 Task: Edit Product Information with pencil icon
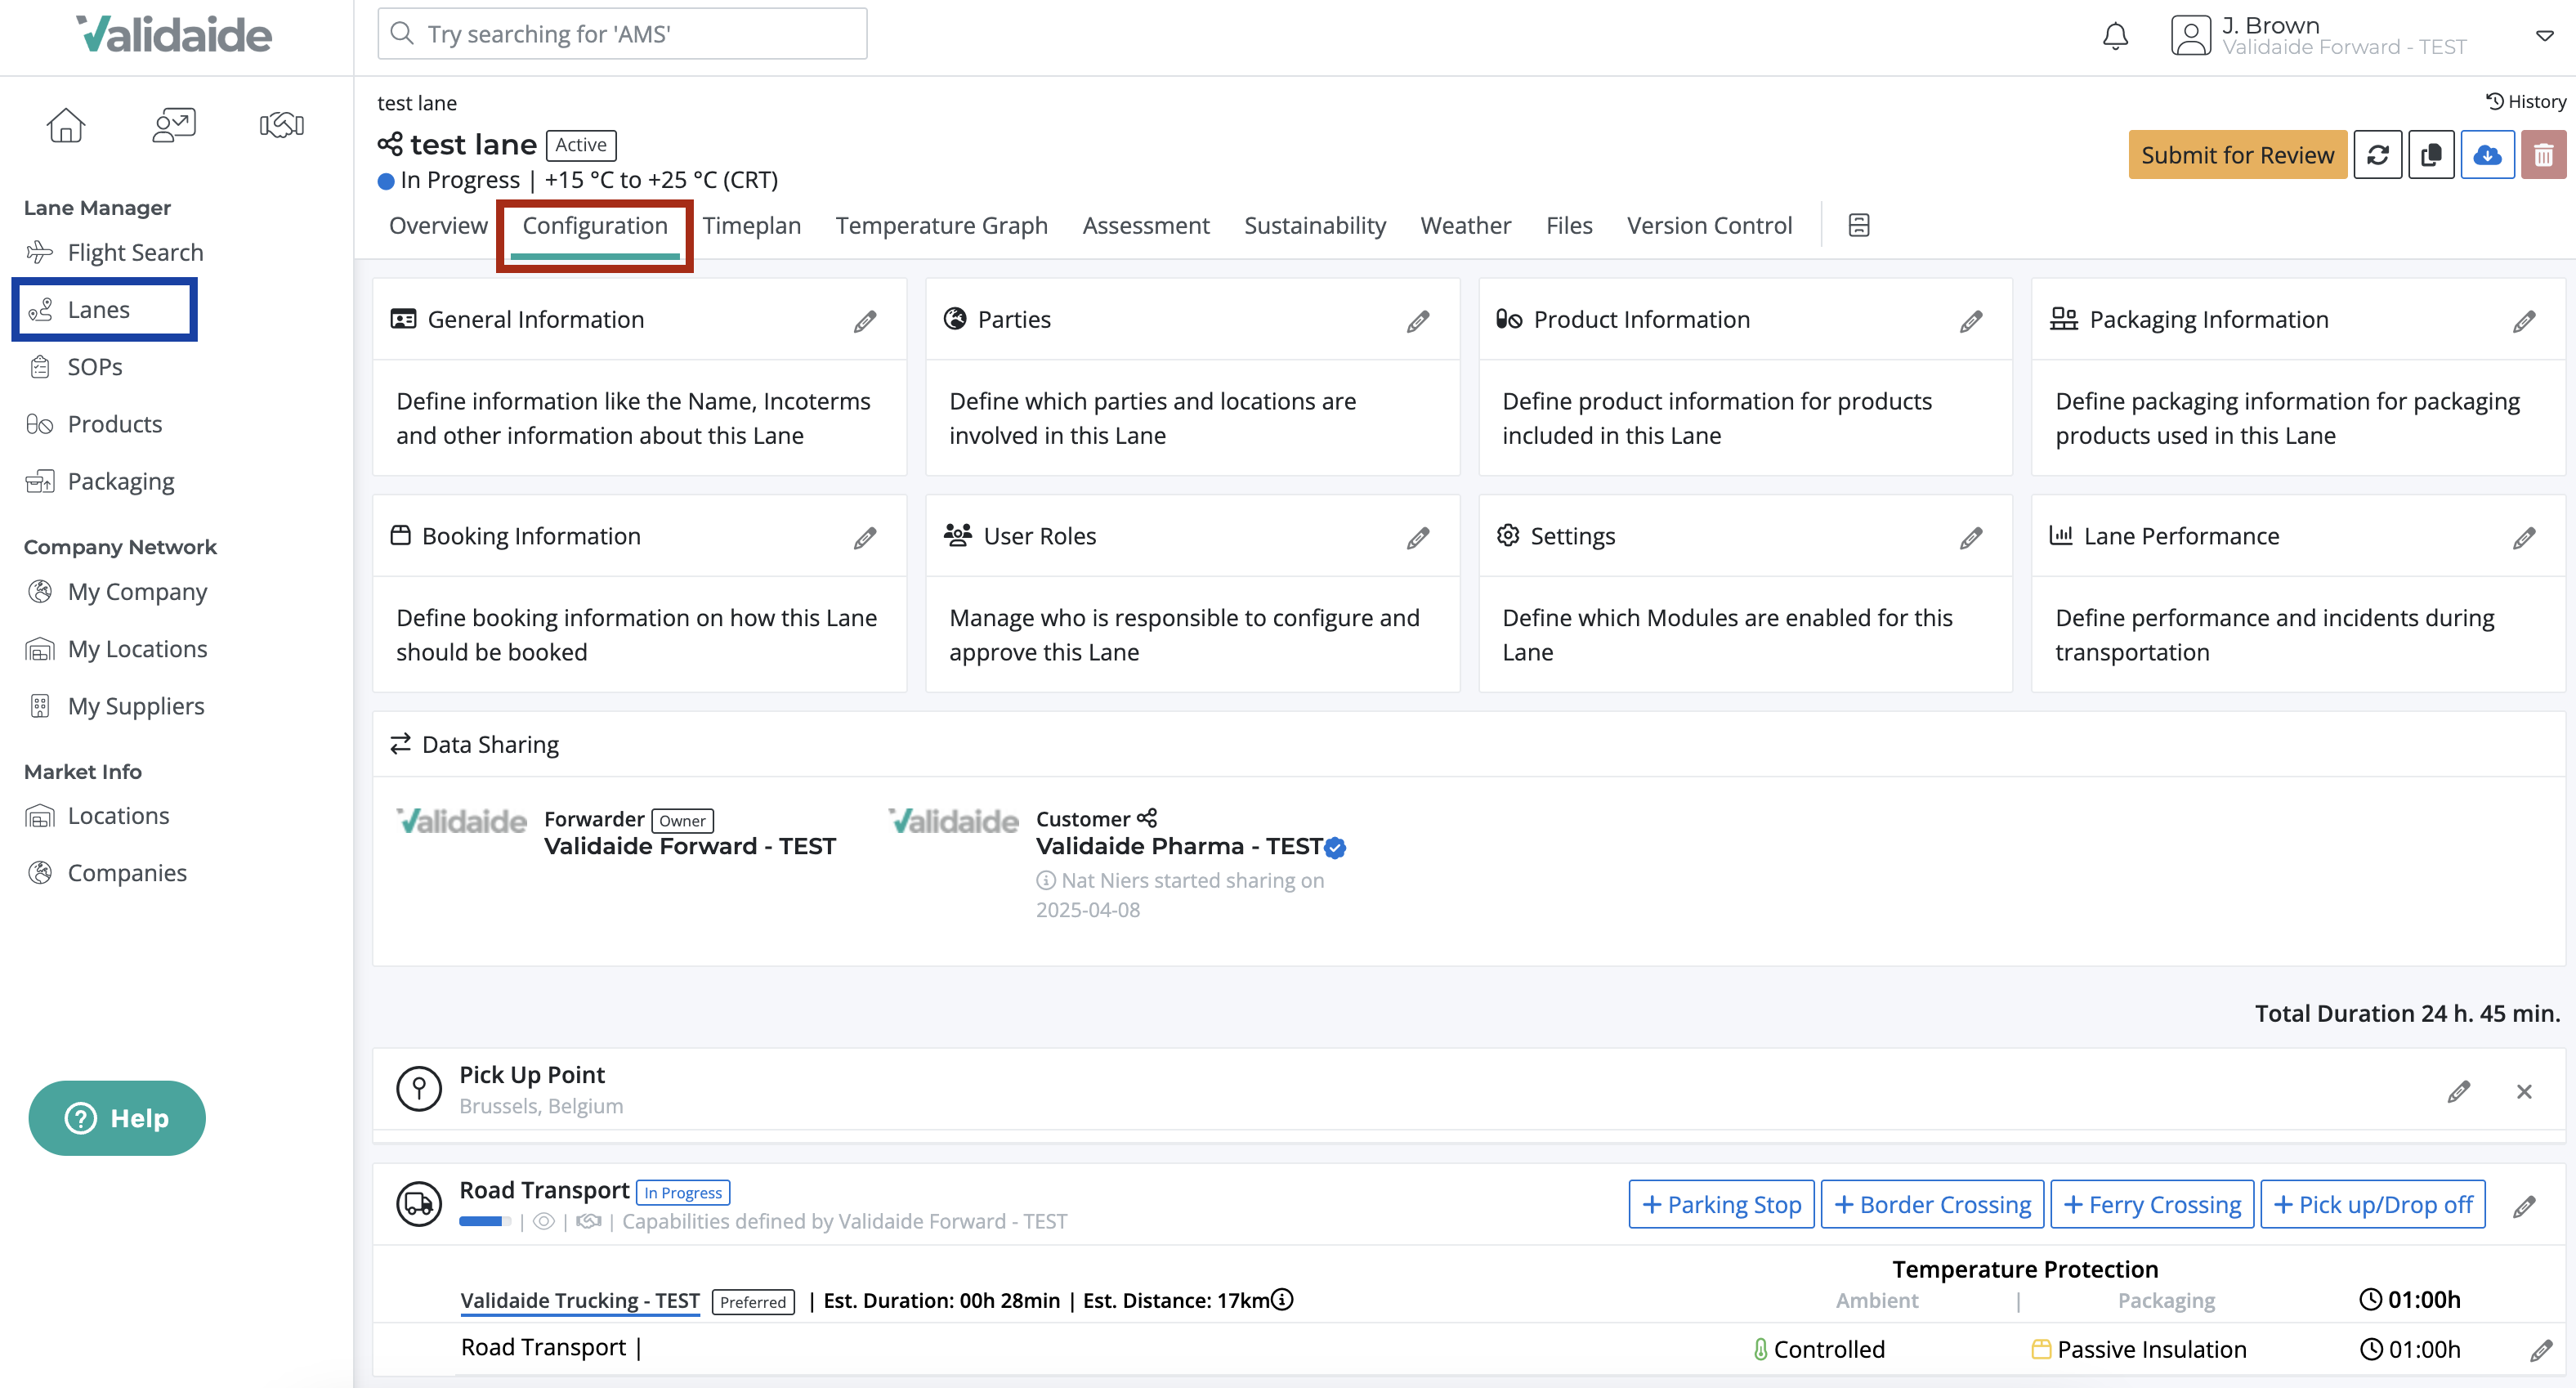[1971, 321]
